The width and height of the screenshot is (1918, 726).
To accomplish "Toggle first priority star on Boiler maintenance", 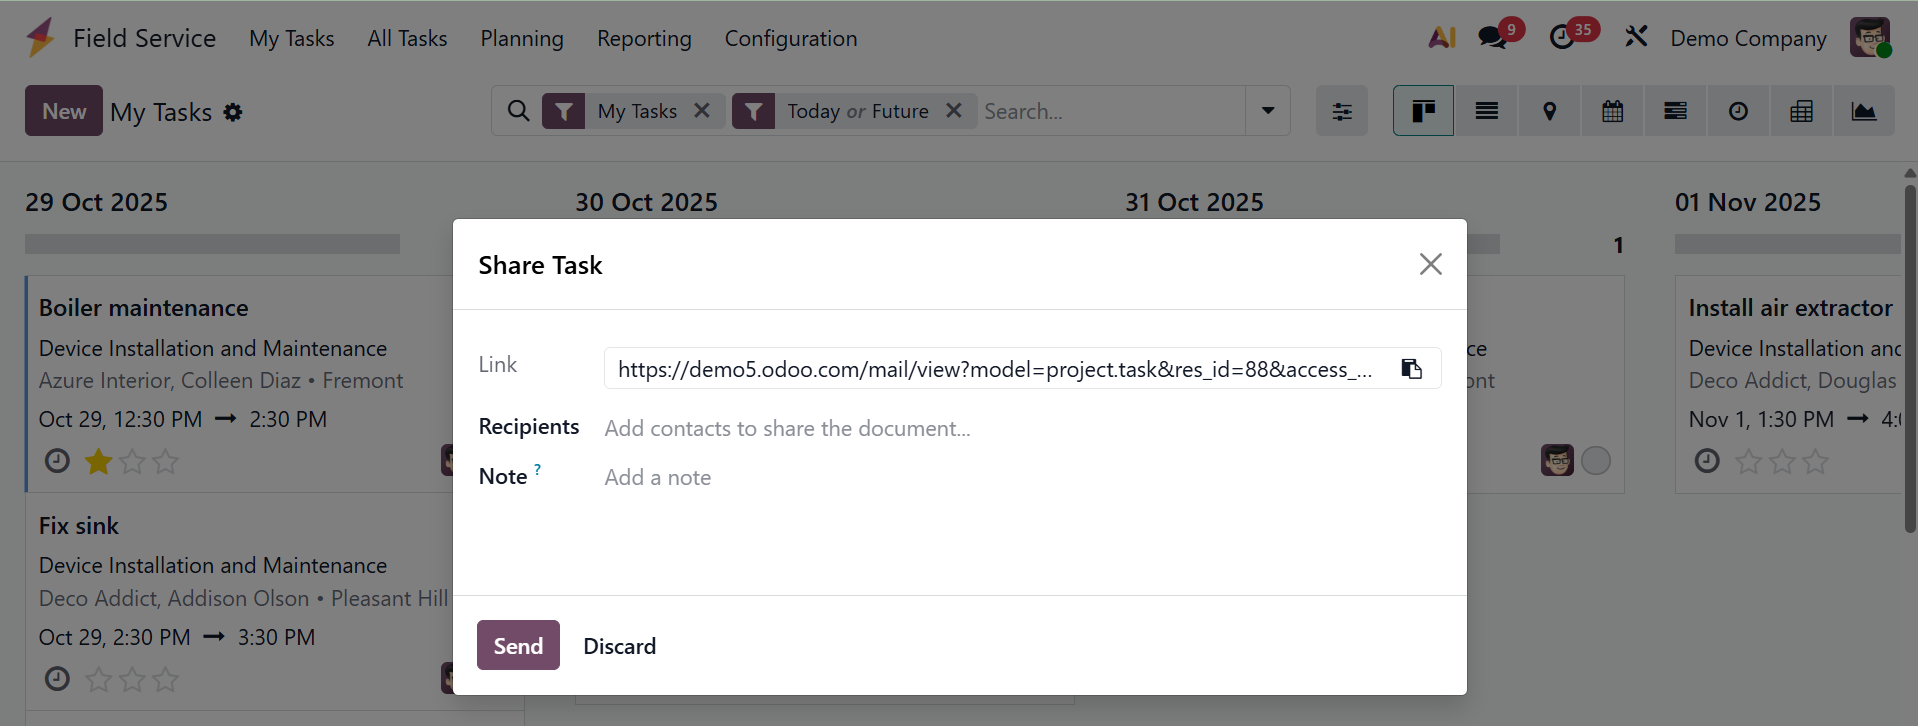I will point(98,461).
